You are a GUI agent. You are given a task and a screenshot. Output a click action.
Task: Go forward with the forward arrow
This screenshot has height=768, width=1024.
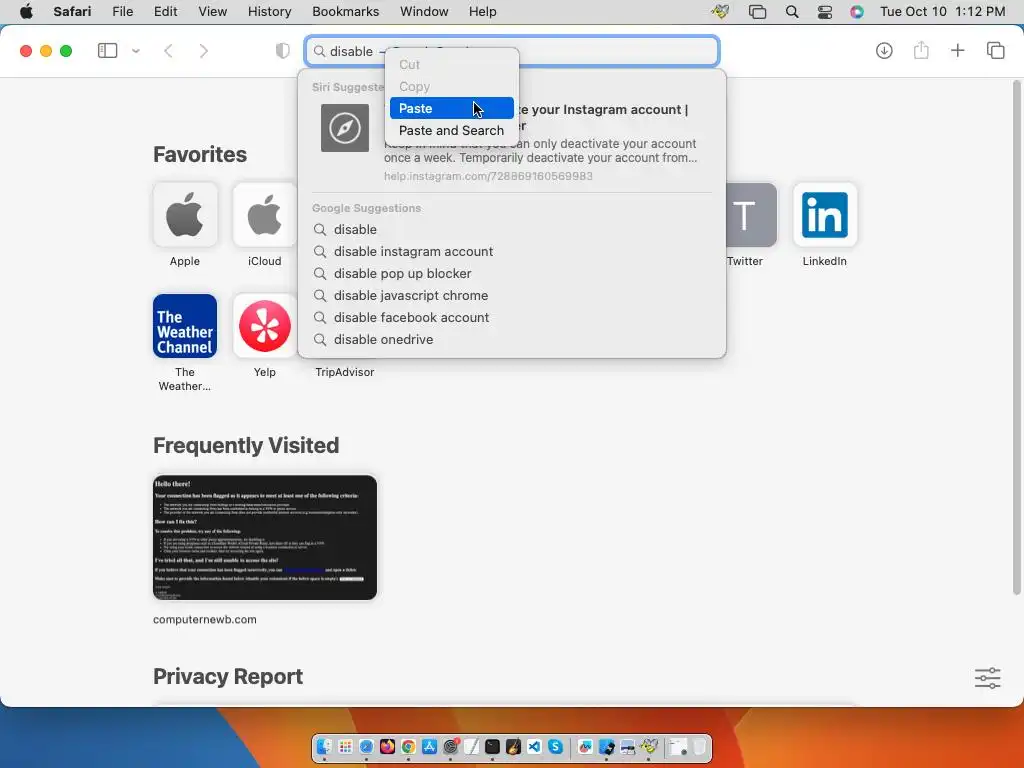click(x=204, y=50)
